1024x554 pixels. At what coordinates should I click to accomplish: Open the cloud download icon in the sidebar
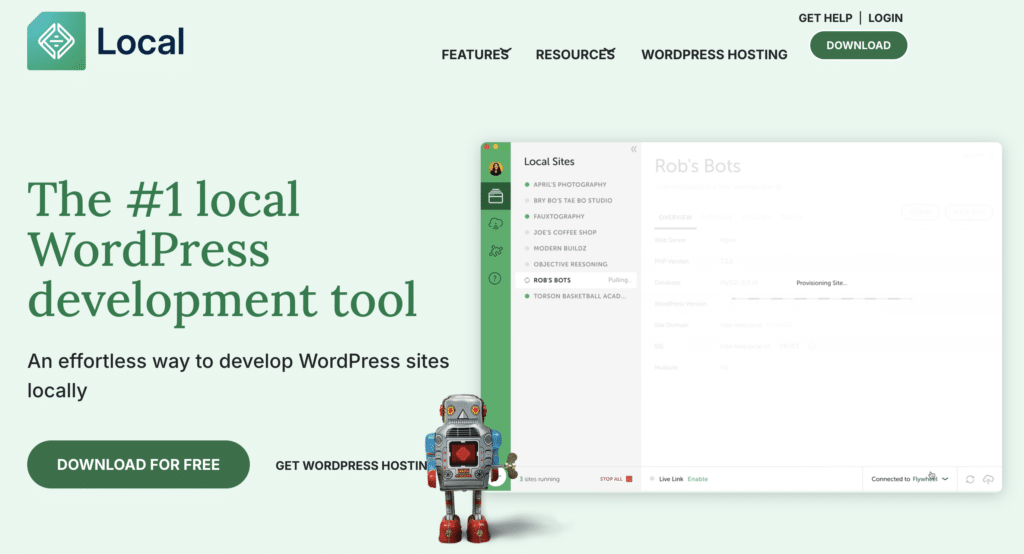(495, 224)
